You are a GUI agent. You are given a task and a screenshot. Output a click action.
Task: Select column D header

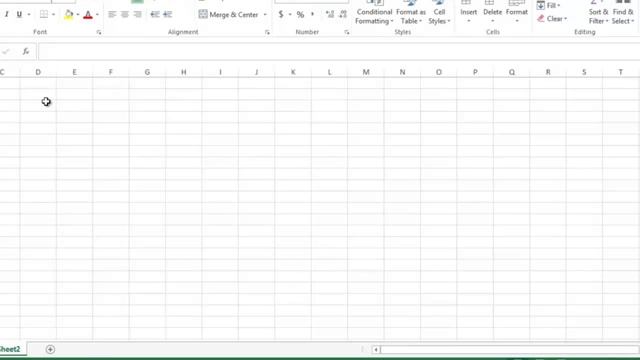(38, 72)
